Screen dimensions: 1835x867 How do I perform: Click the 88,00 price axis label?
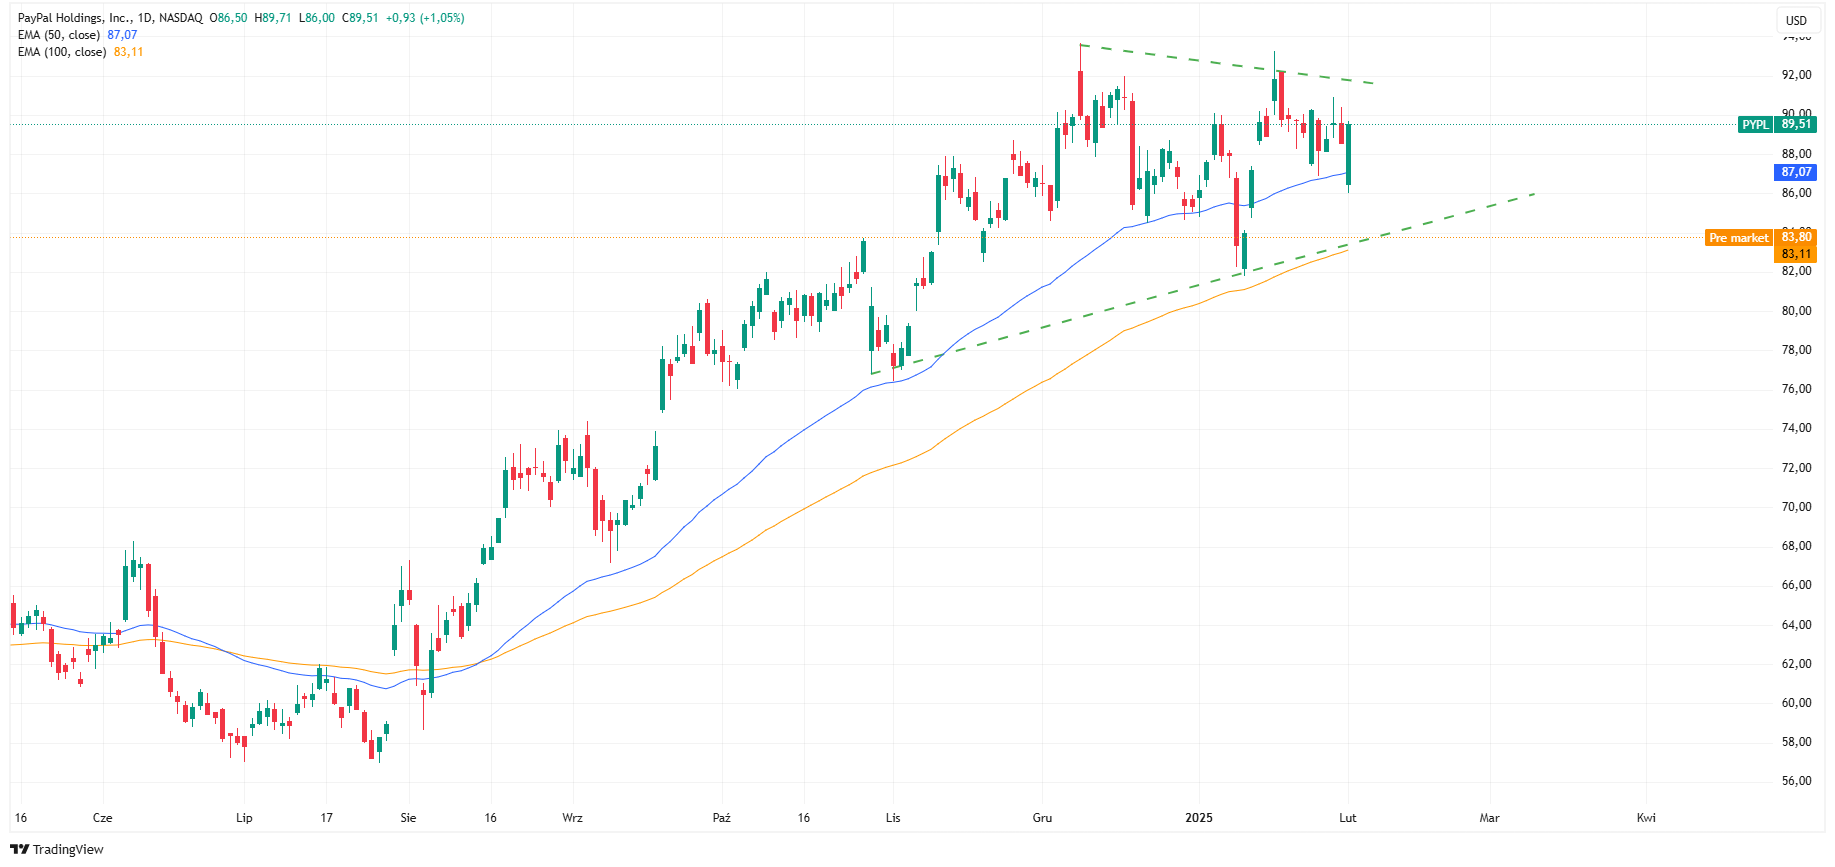click(1796, 154)
